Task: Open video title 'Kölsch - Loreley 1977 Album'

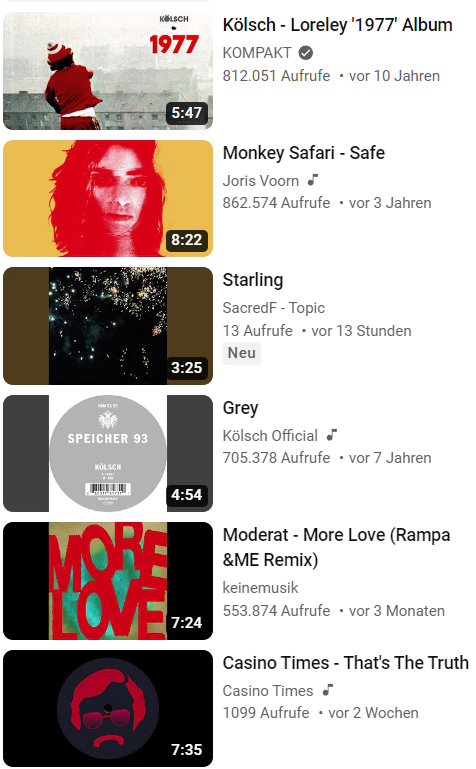Action: [x=338, y=25]
